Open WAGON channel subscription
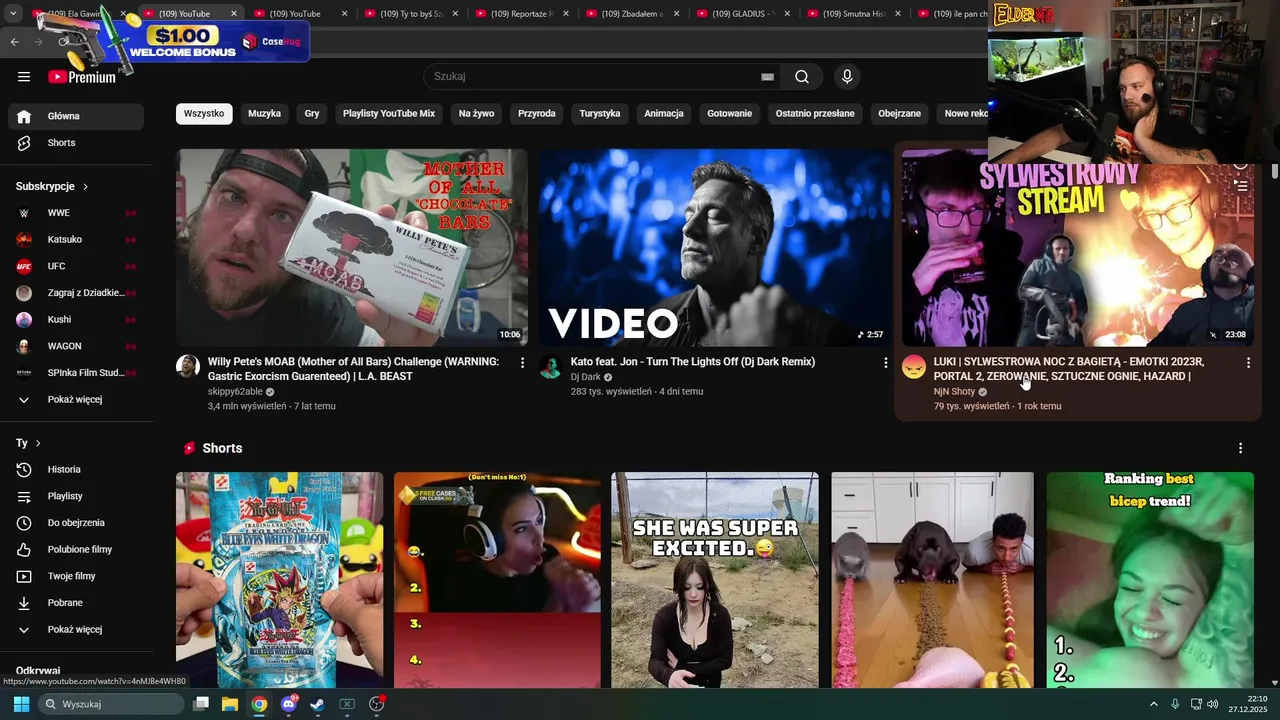This screenshot has height=720, width=1280. coord(76,346)
